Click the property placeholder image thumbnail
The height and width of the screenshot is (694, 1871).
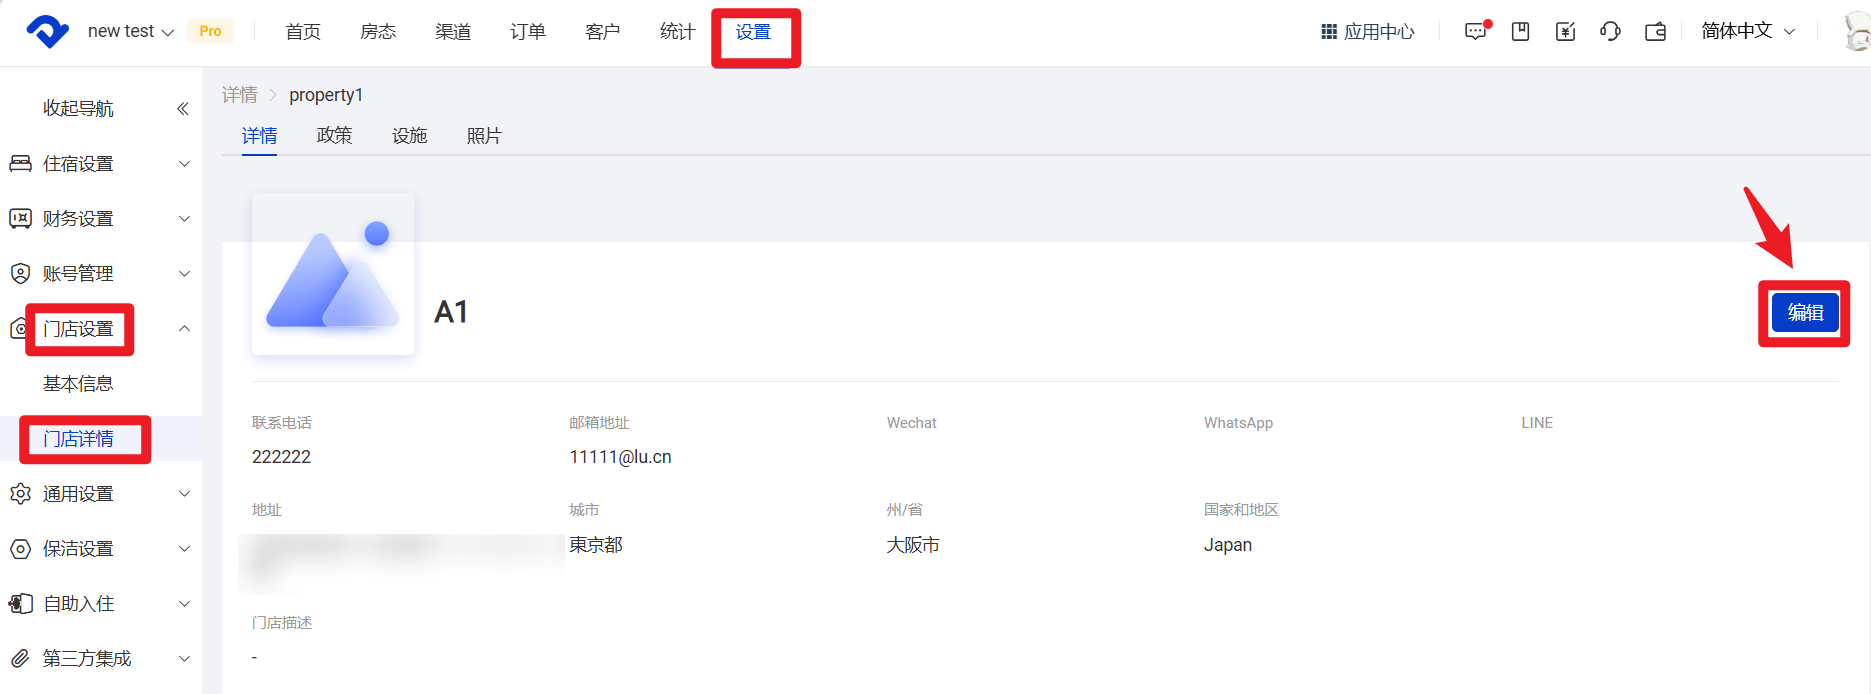click(333, 275)
